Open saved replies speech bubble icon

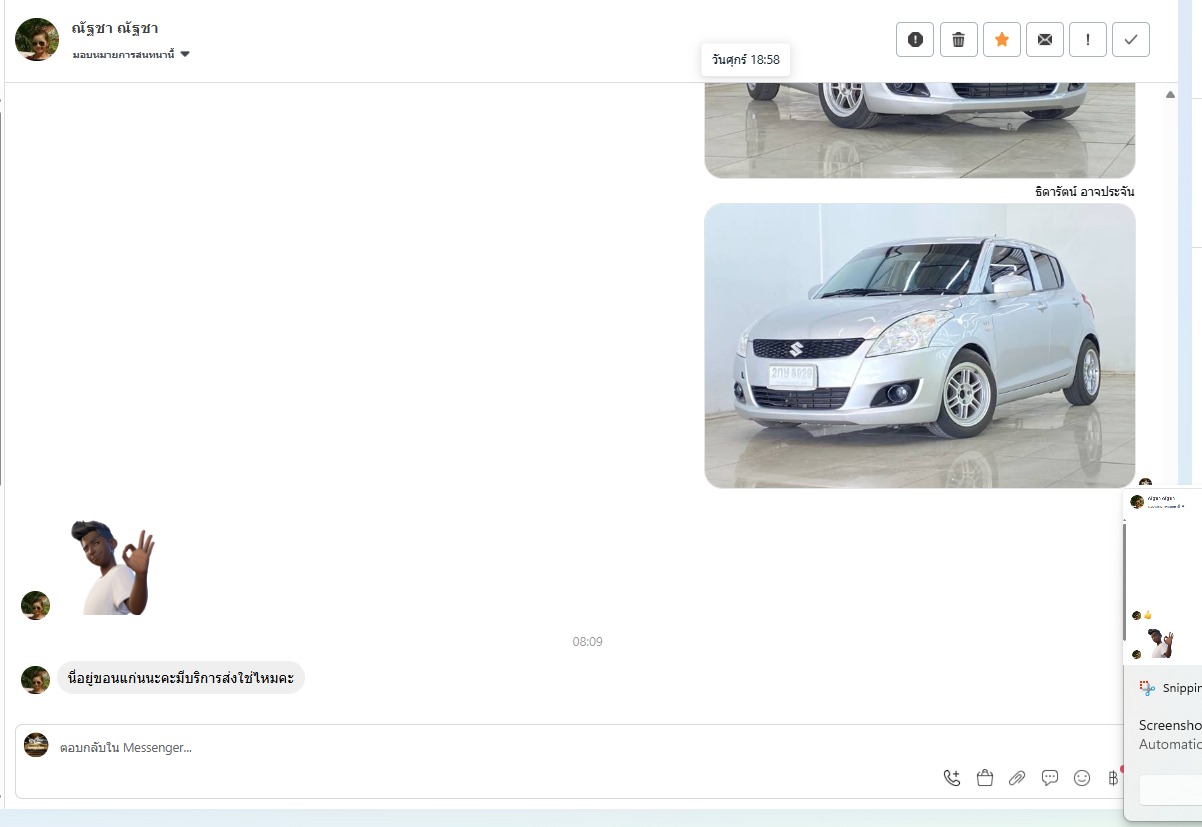pyautogui.click(x=1050, y=777)
